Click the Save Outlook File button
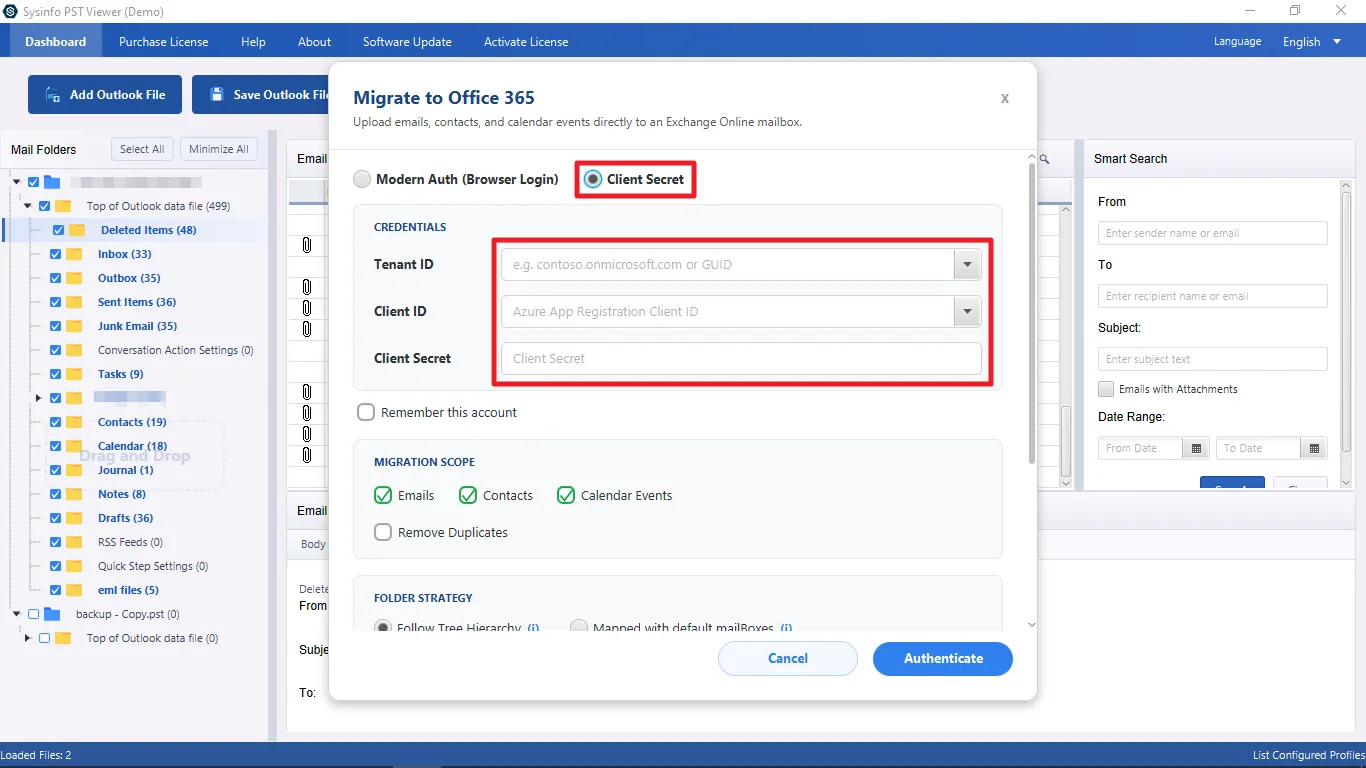 tap(262, 95)
